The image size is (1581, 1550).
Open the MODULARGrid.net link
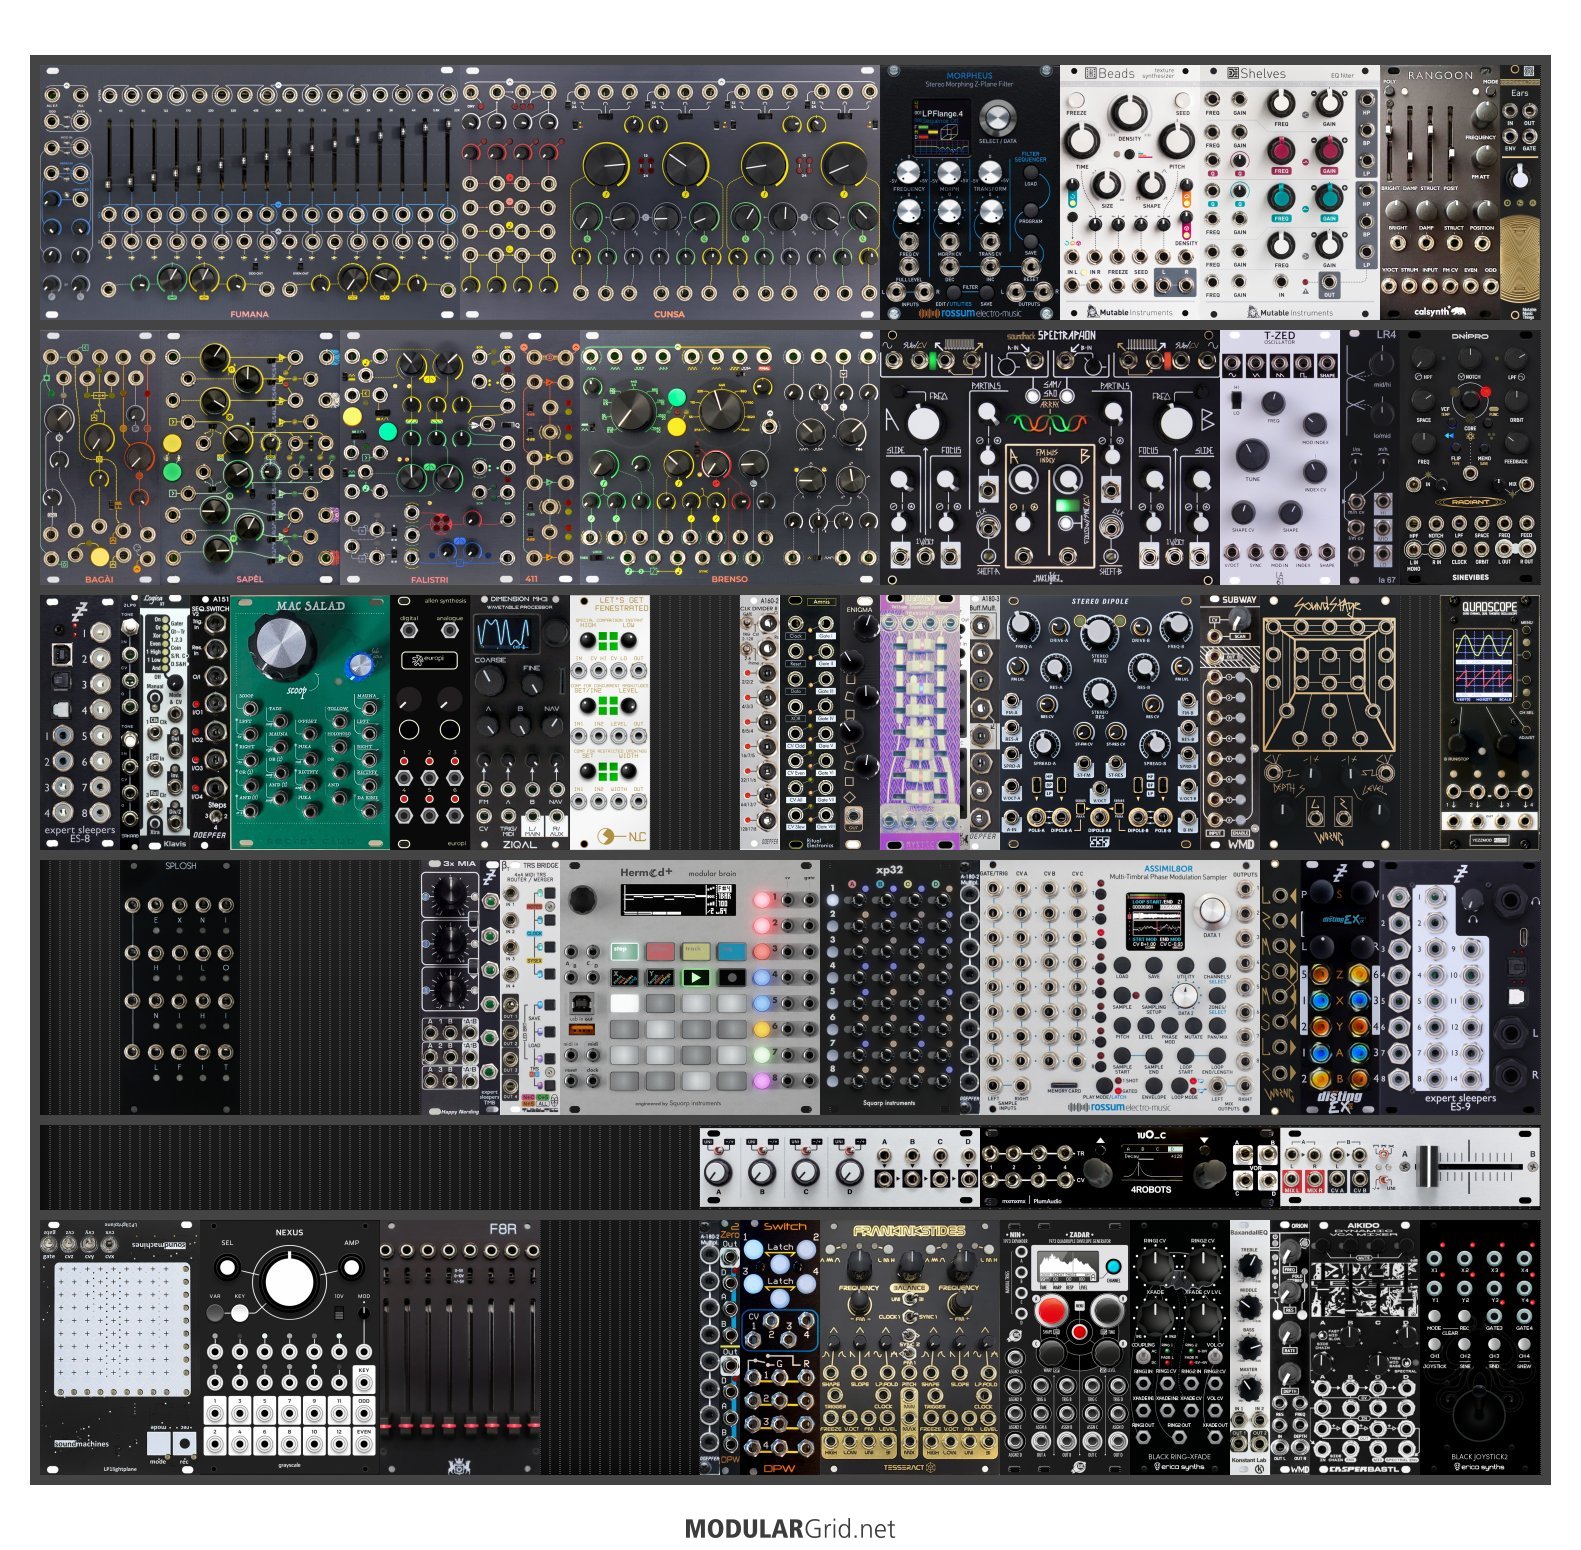tap(790, 1528)
